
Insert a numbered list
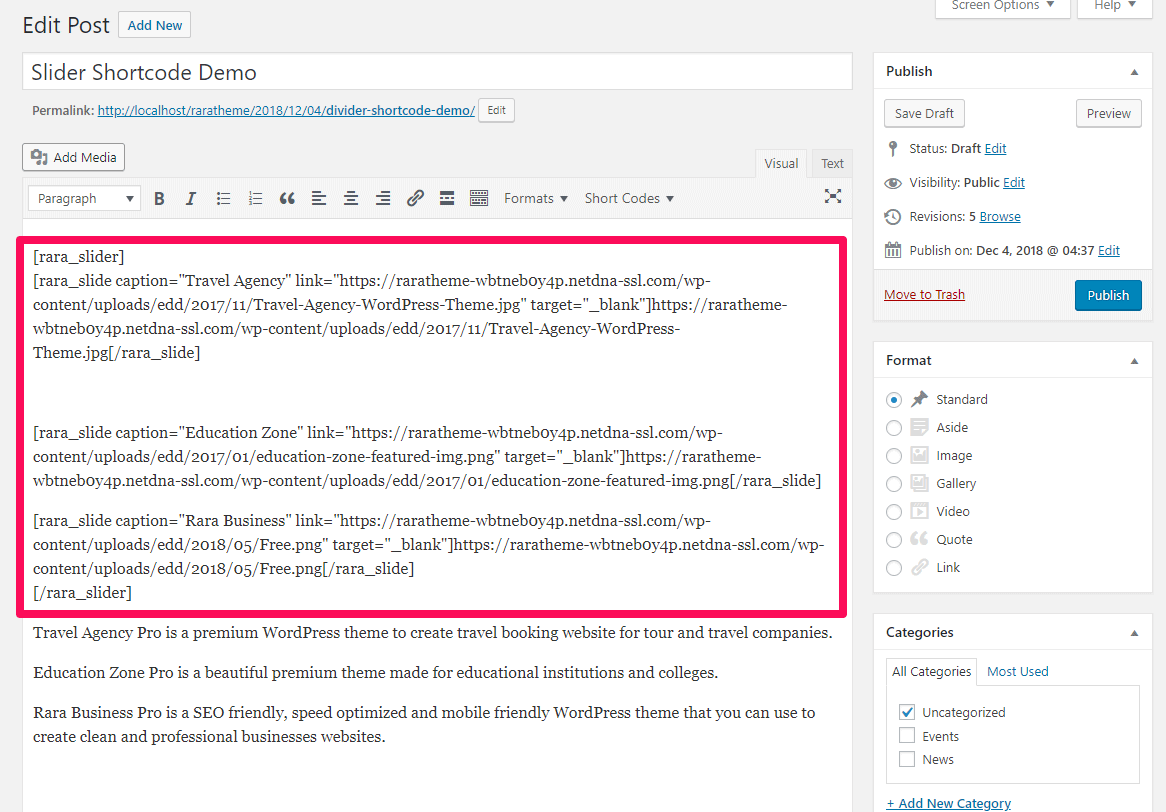point(255,198)
